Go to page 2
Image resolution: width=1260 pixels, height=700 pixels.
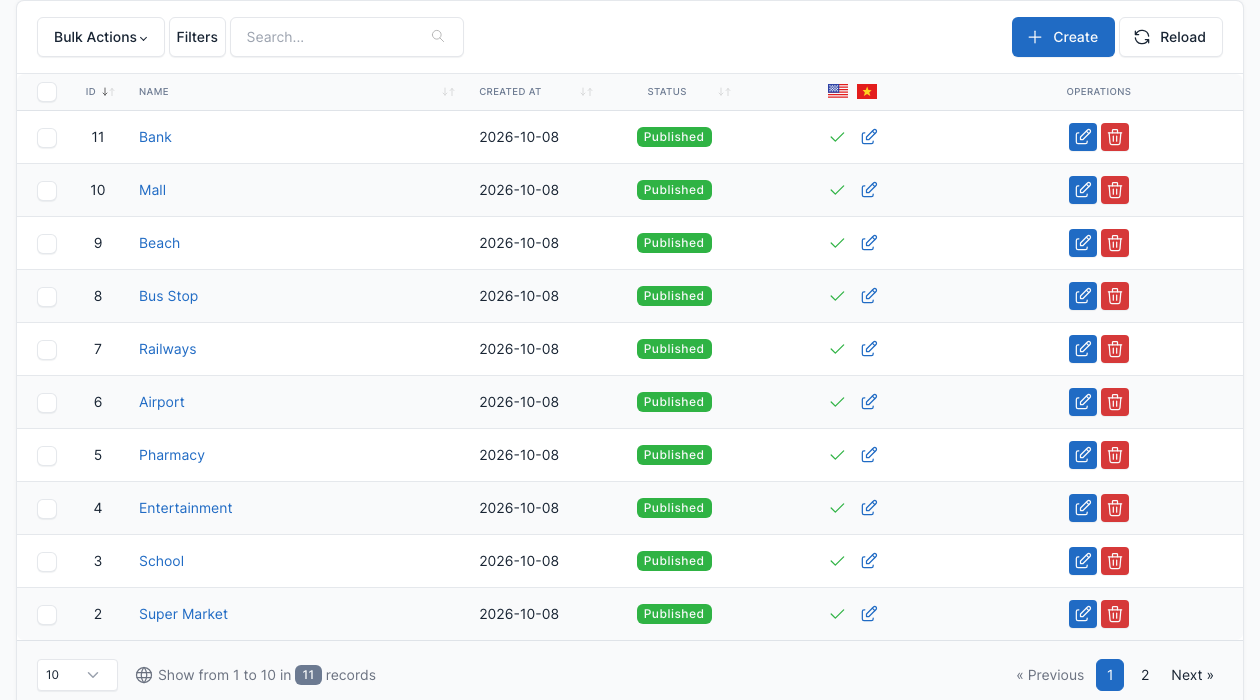coord(1146,675)
